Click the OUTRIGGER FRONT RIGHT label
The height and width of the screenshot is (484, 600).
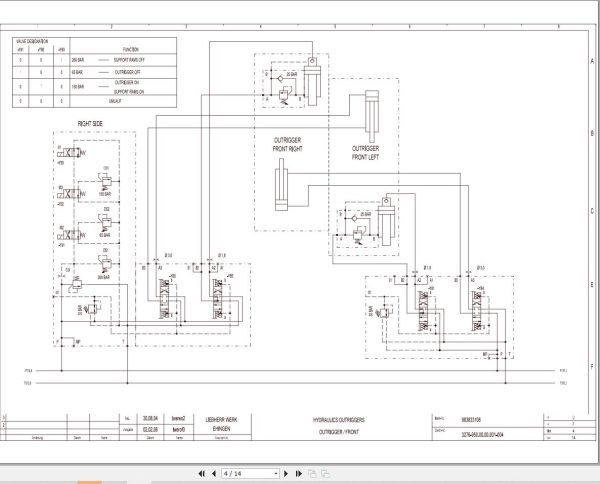pyautogui.click(x=287, y=144)
